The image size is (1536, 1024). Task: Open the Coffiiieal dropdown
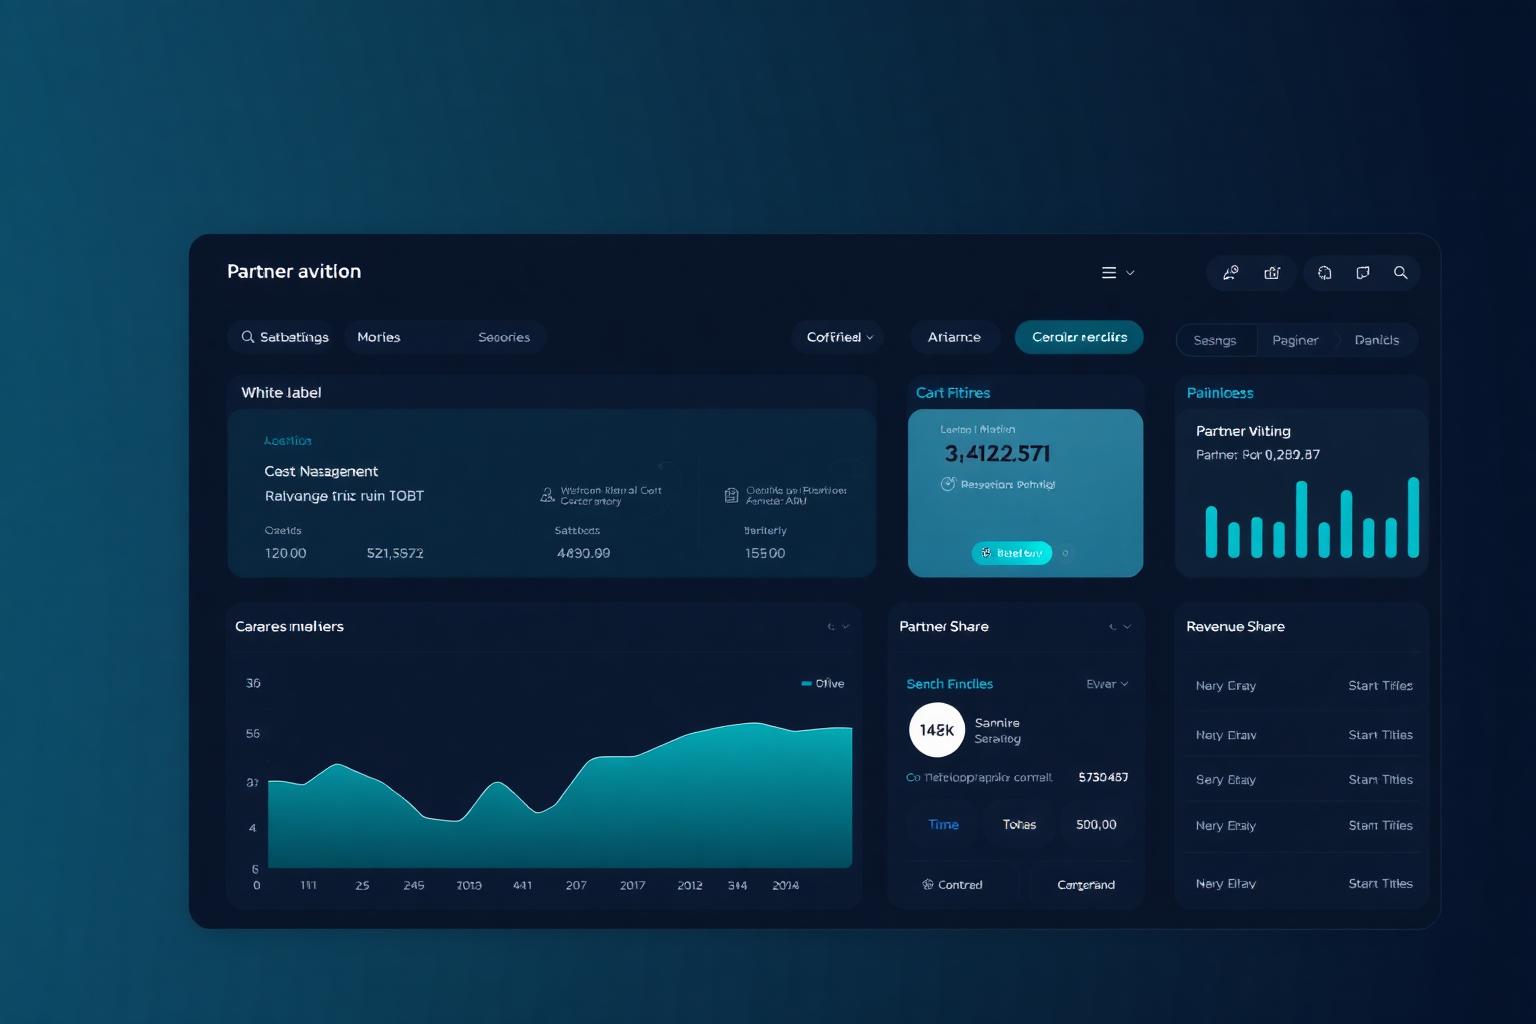pos(839,337)
